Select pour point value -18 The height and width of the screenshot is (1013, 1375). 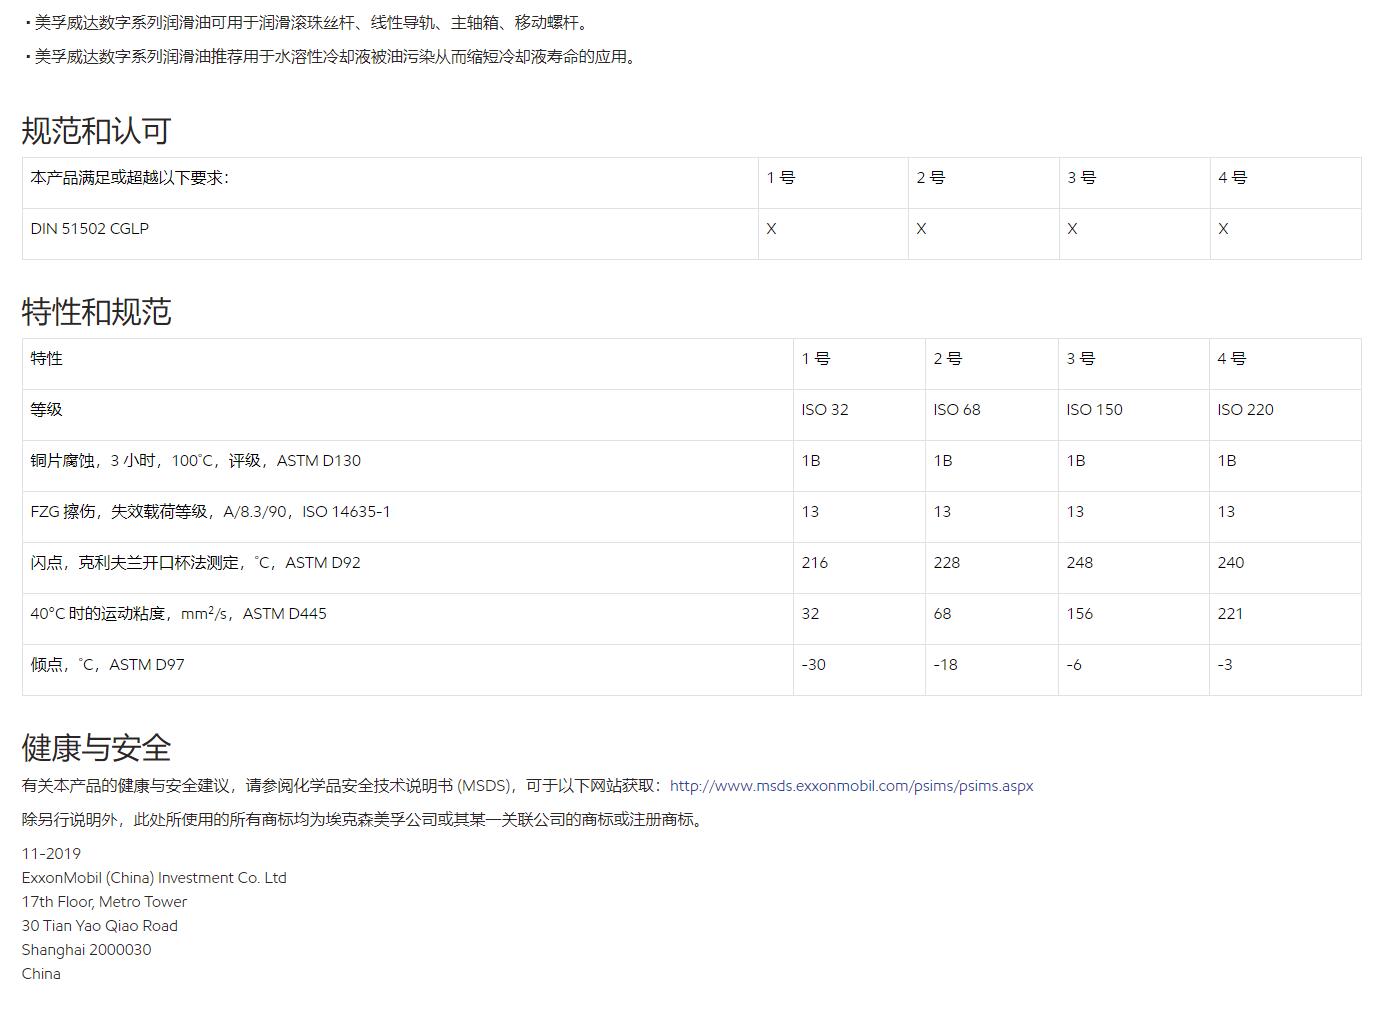[x=945, y=665]
